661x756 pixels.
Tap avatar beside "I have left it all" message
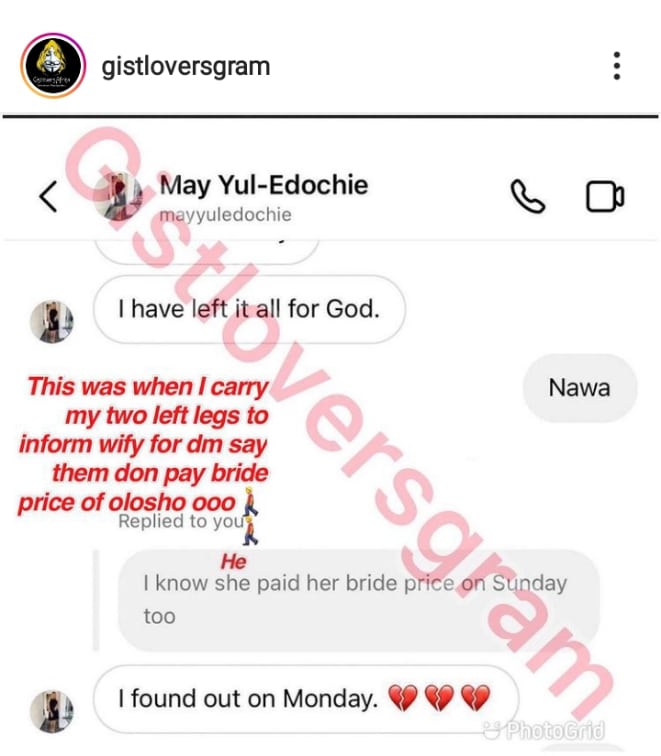(52, 322)
